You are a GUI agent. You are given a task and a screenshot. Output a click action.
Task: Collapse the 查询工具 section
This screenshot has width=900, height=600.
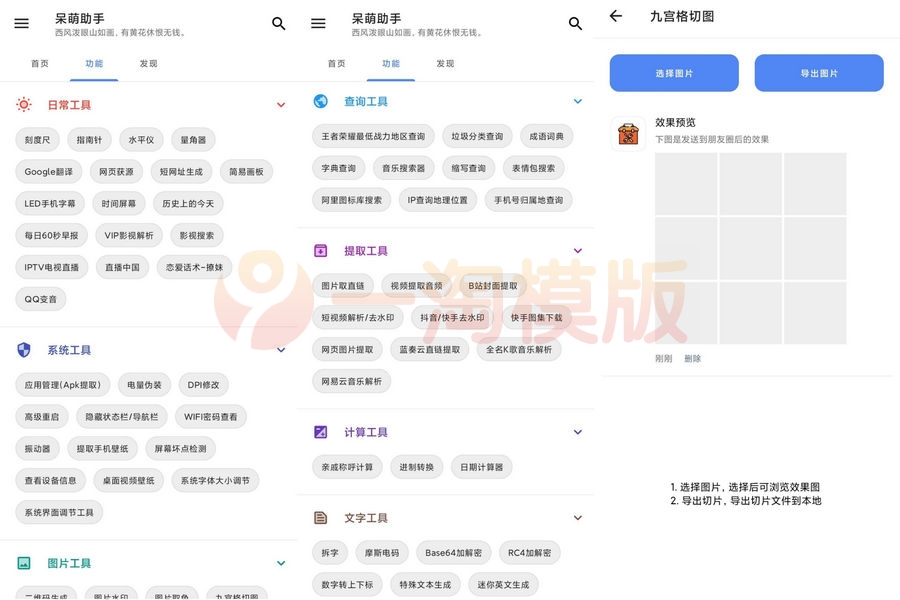(x=578, y=101)
